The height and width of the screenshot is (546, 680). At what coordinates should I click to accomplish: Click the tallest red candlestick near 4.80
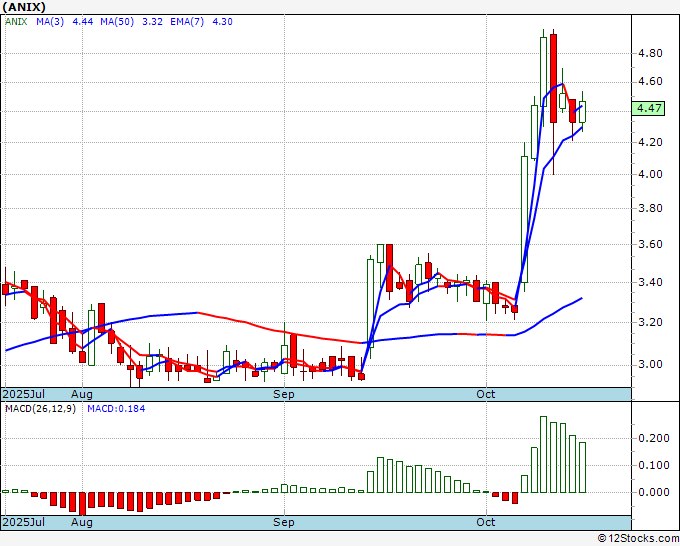pos(553,78)
